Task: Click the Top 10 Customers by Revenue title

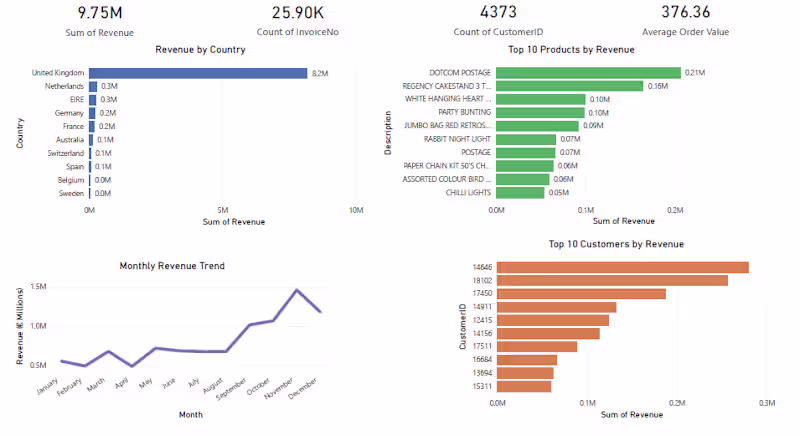Action: point(616,244)
